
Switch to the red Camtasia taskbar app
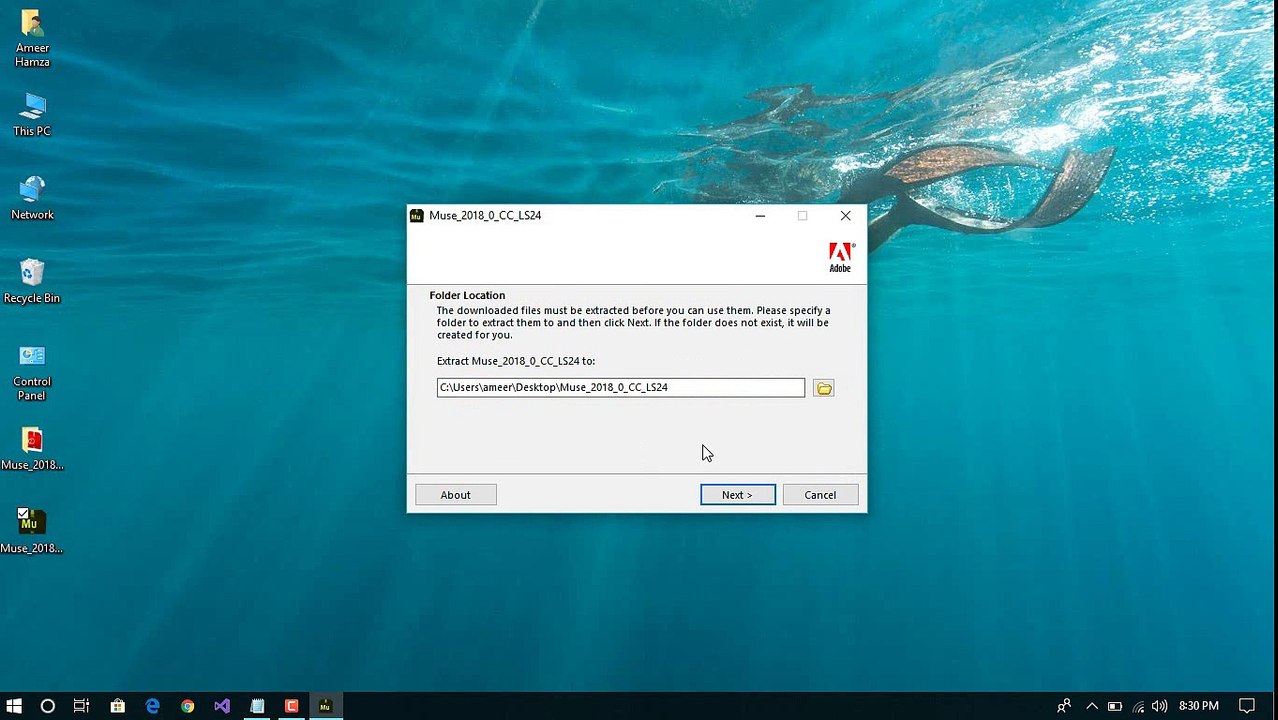tap(291, 706)
